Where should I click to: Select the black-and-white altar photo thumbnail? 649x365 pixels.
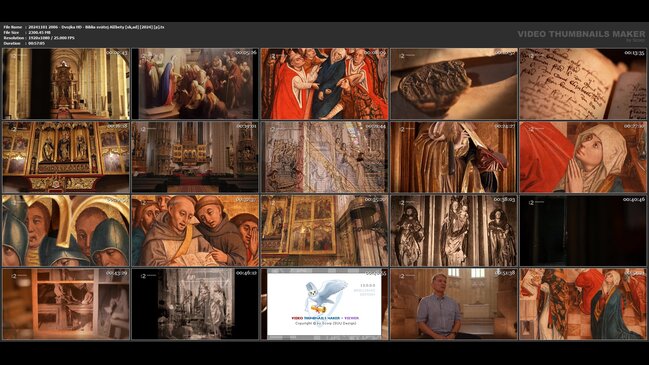click(195, 304)
